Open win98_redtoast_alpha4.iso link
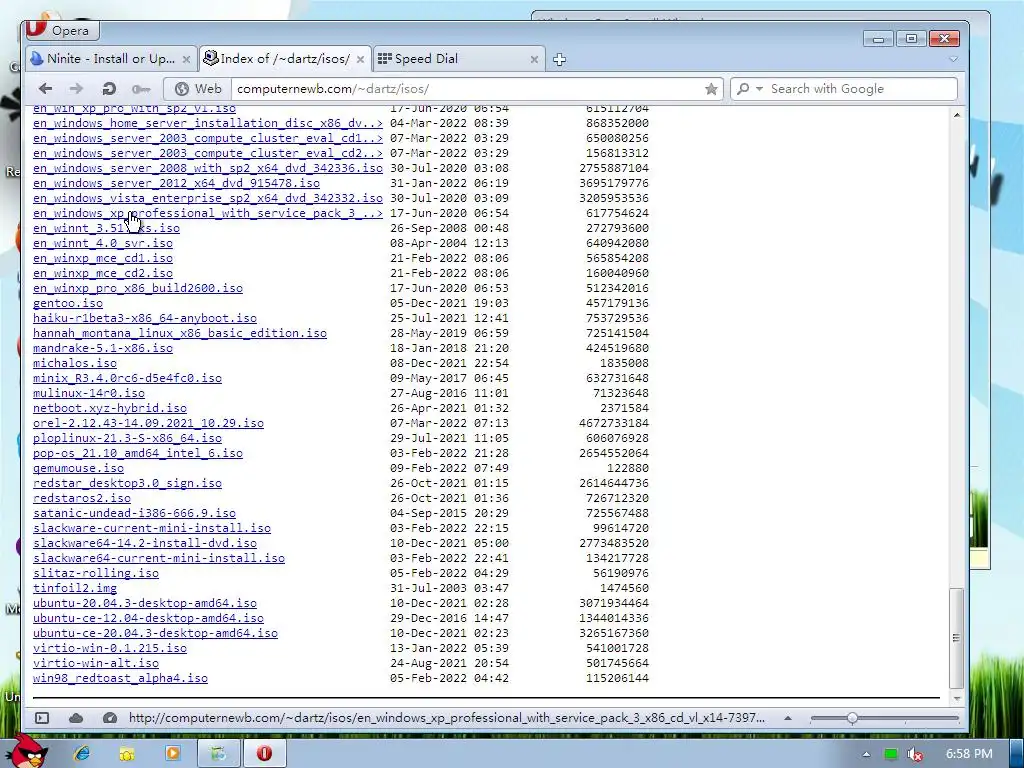The image size is (1024, 768). pyautogui.click(x=120, y=679)
